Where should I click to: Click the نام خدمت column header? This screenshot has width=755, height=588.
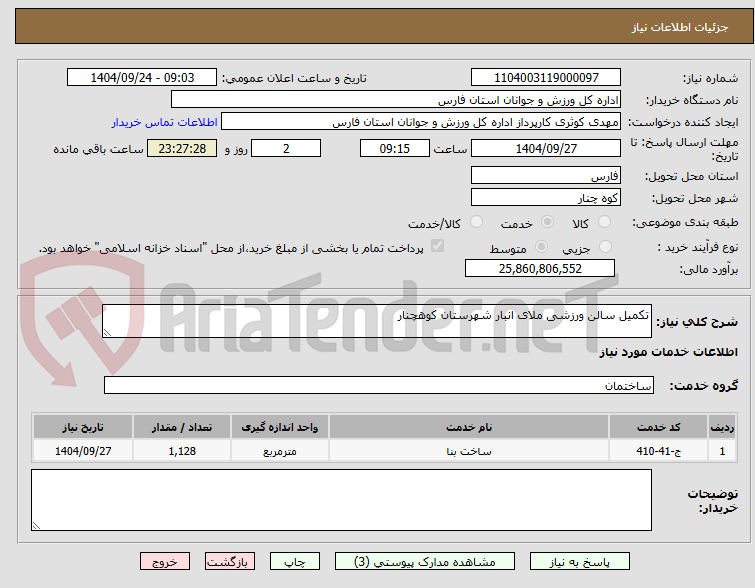[469, 427]
